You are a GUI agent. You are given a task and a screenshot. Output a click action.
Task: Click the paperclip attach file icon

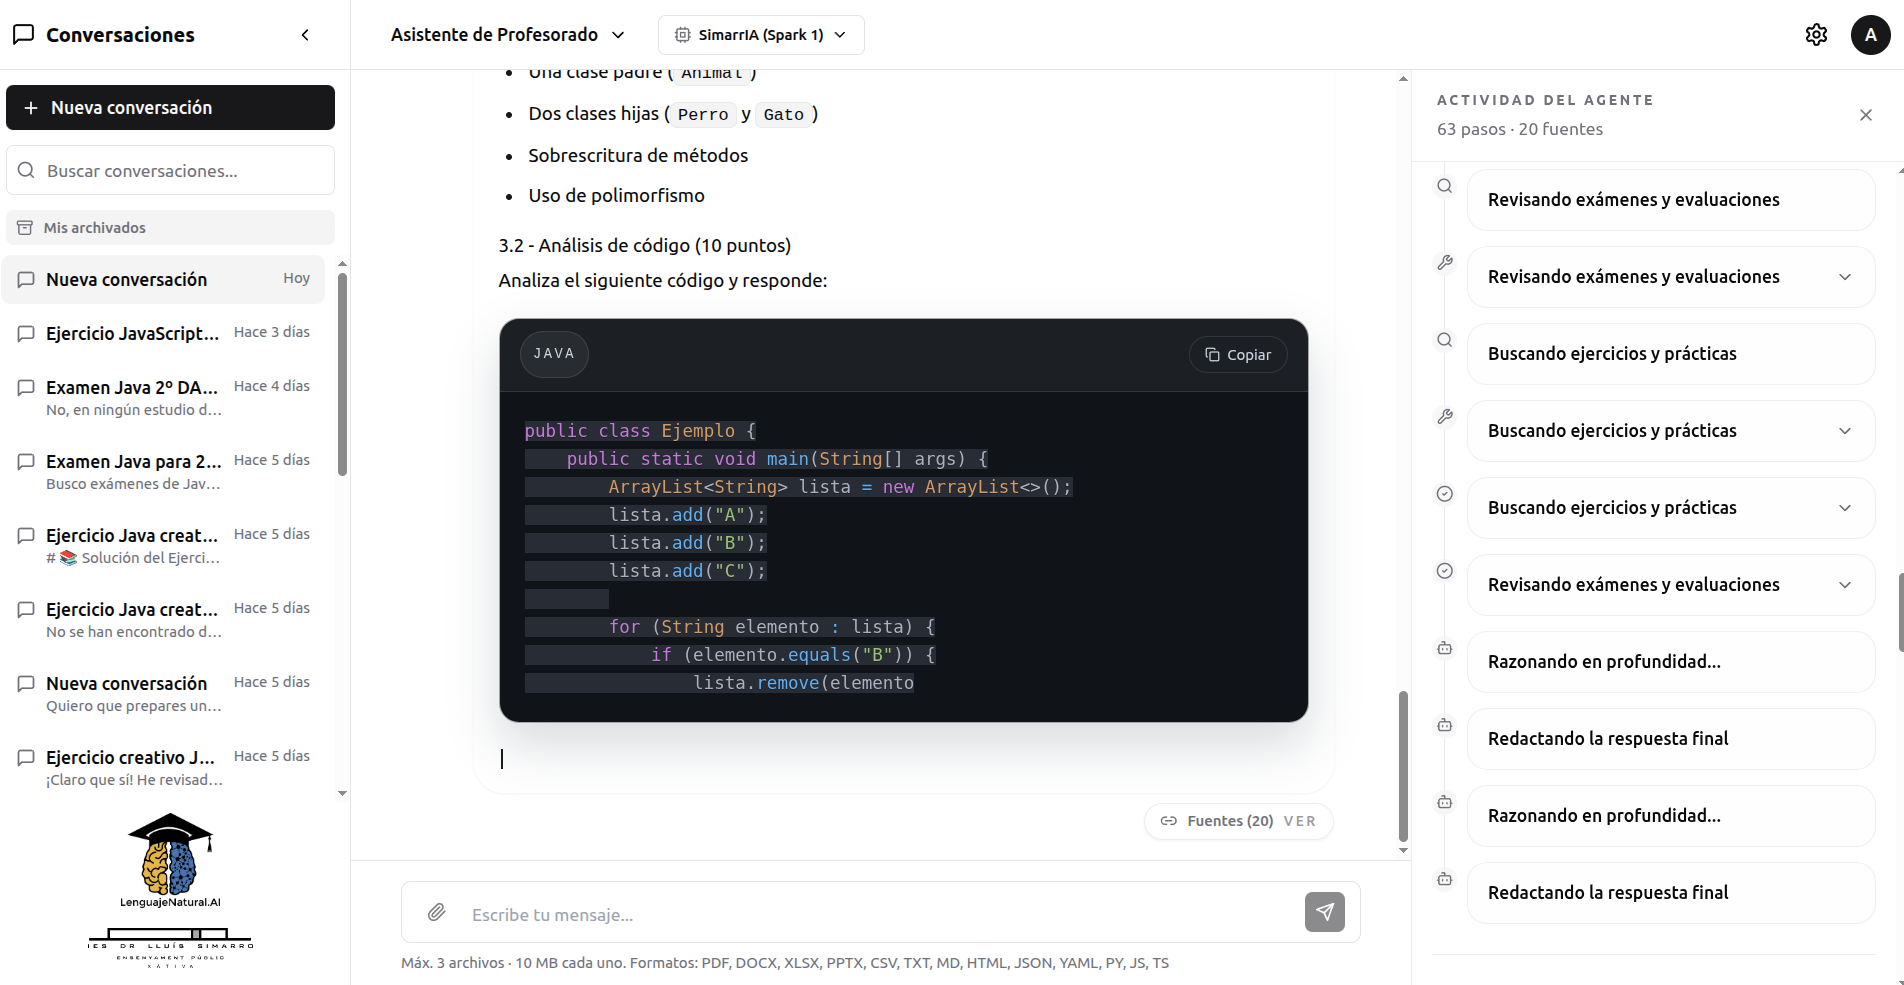pos(437,912)
